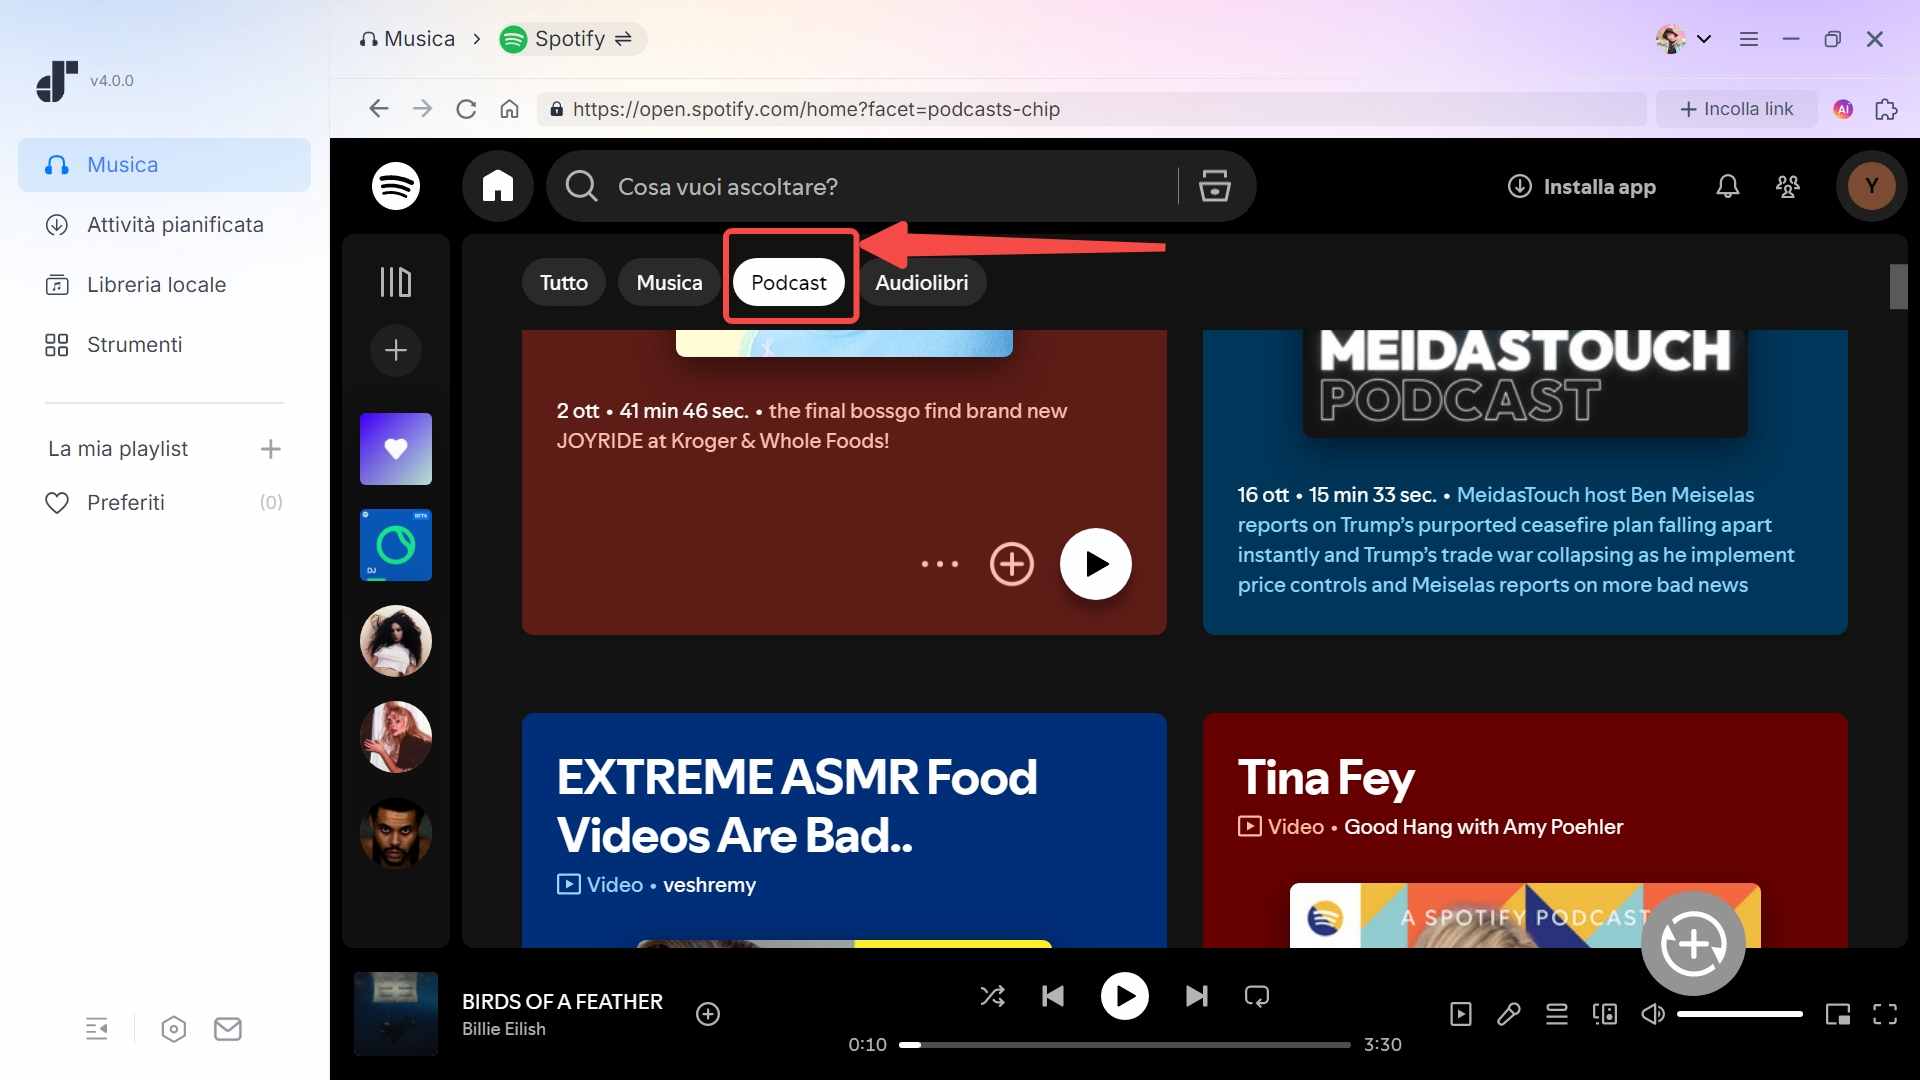This screenshot has width=1920, height=1080.
Task: Mute the volume speaker icon
Action: pyautogui.click(x=1653, y=1014)
